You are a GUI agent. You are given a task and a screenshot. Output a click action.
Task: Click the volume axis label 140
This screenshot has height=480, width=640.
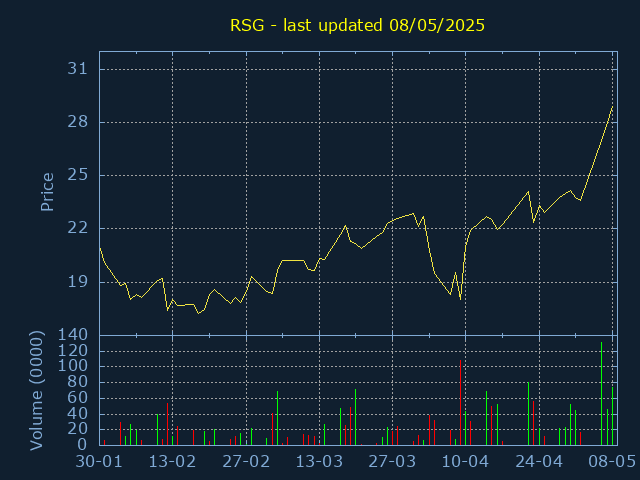[x=73, y=335]
